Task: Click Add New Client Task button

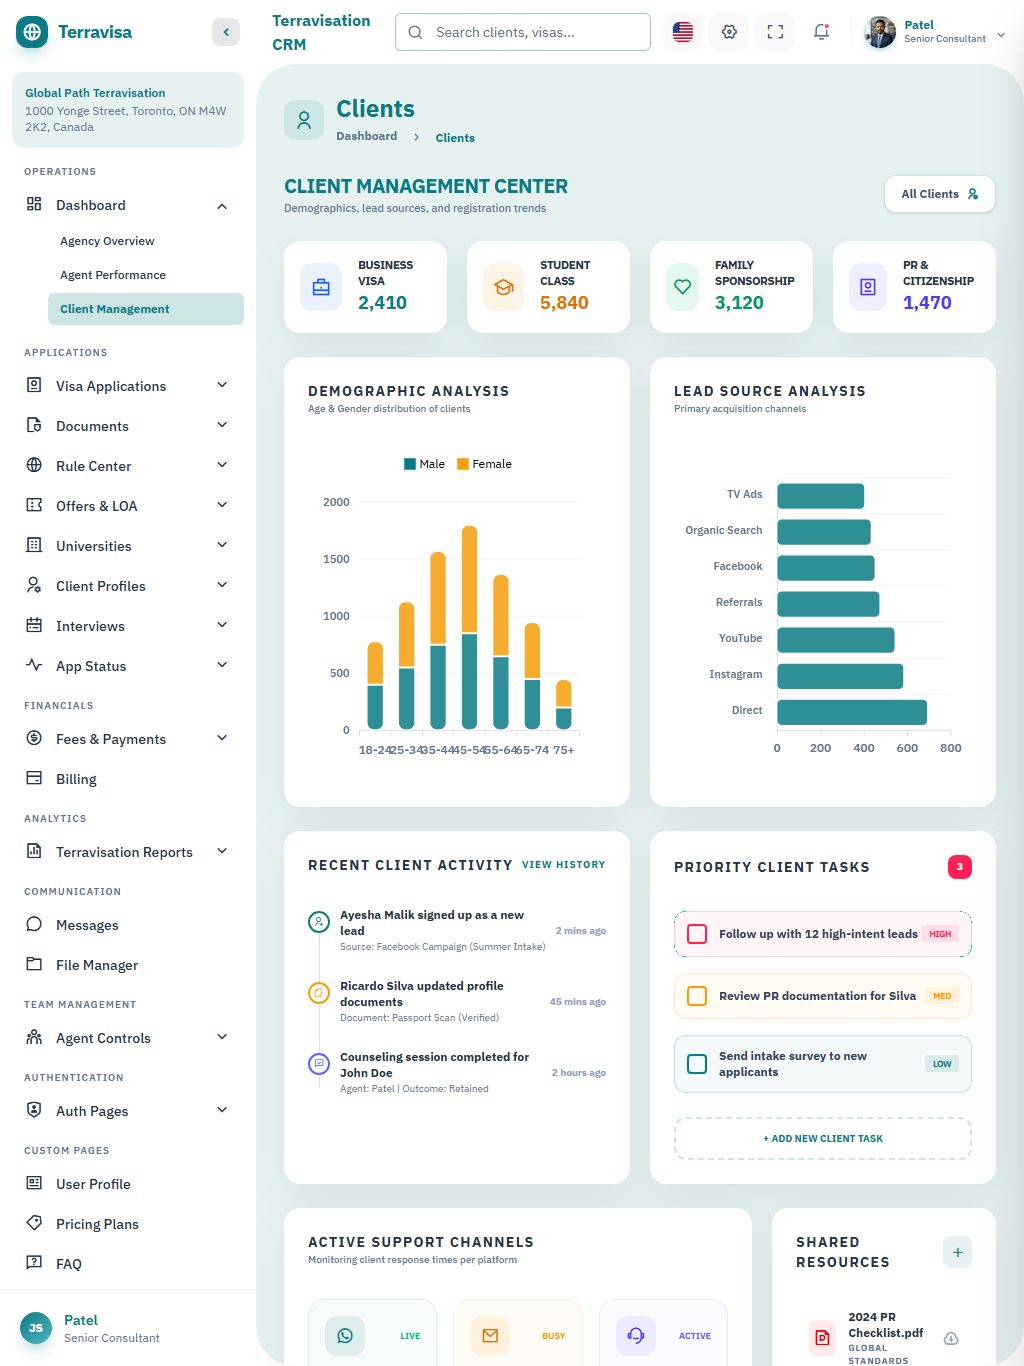Action: pyautogui.click(x=823, y=1139)
